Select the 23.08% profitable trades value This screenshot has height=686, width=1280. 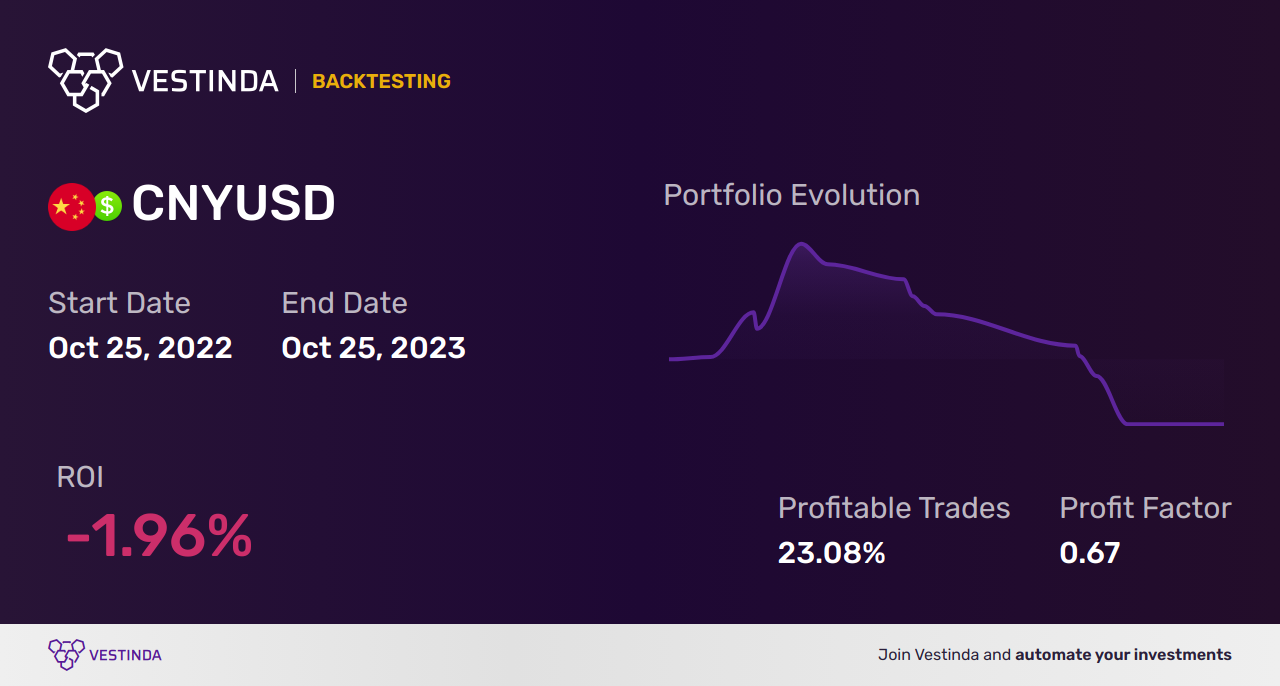(831, 553)
